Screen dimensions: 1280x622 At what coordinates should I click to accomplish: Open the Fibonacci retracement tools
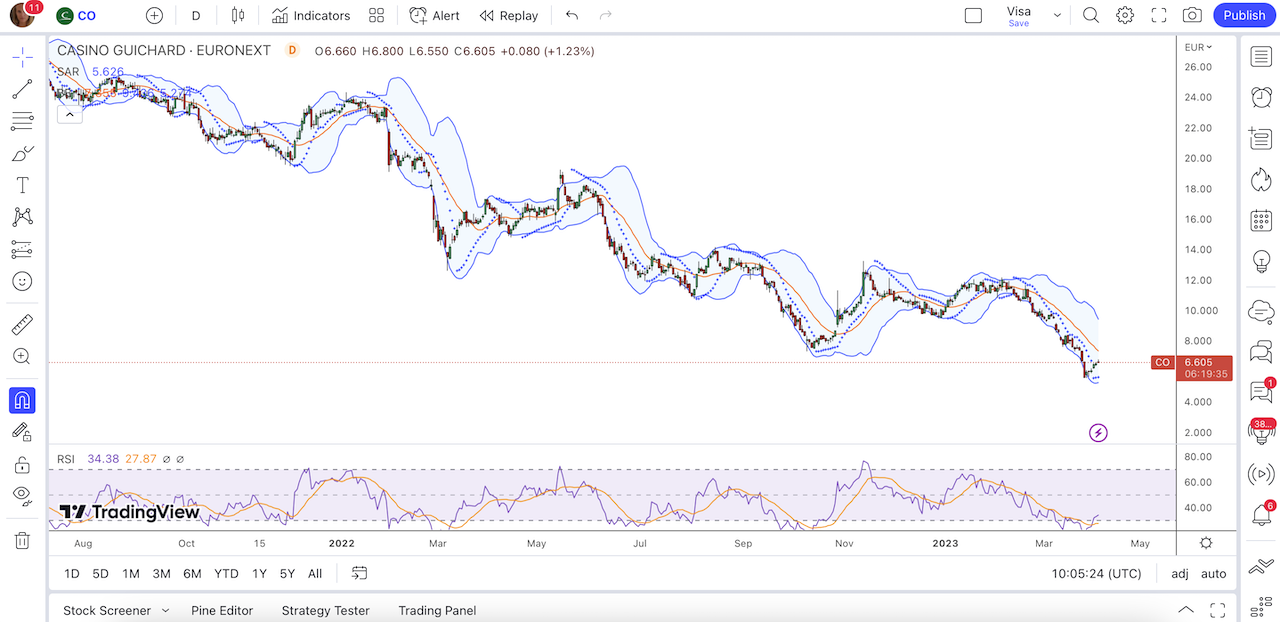click(x=22, y=122)
